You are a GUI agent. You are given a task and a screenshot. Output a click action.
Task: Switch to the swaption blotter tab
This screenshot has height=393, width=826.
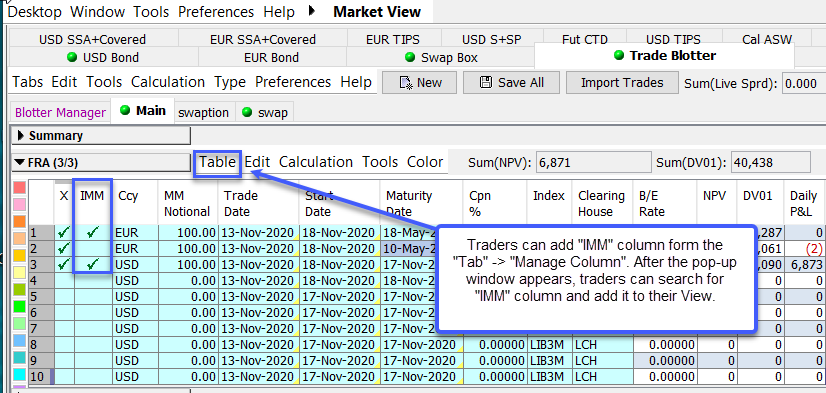[x=203, y=112]
